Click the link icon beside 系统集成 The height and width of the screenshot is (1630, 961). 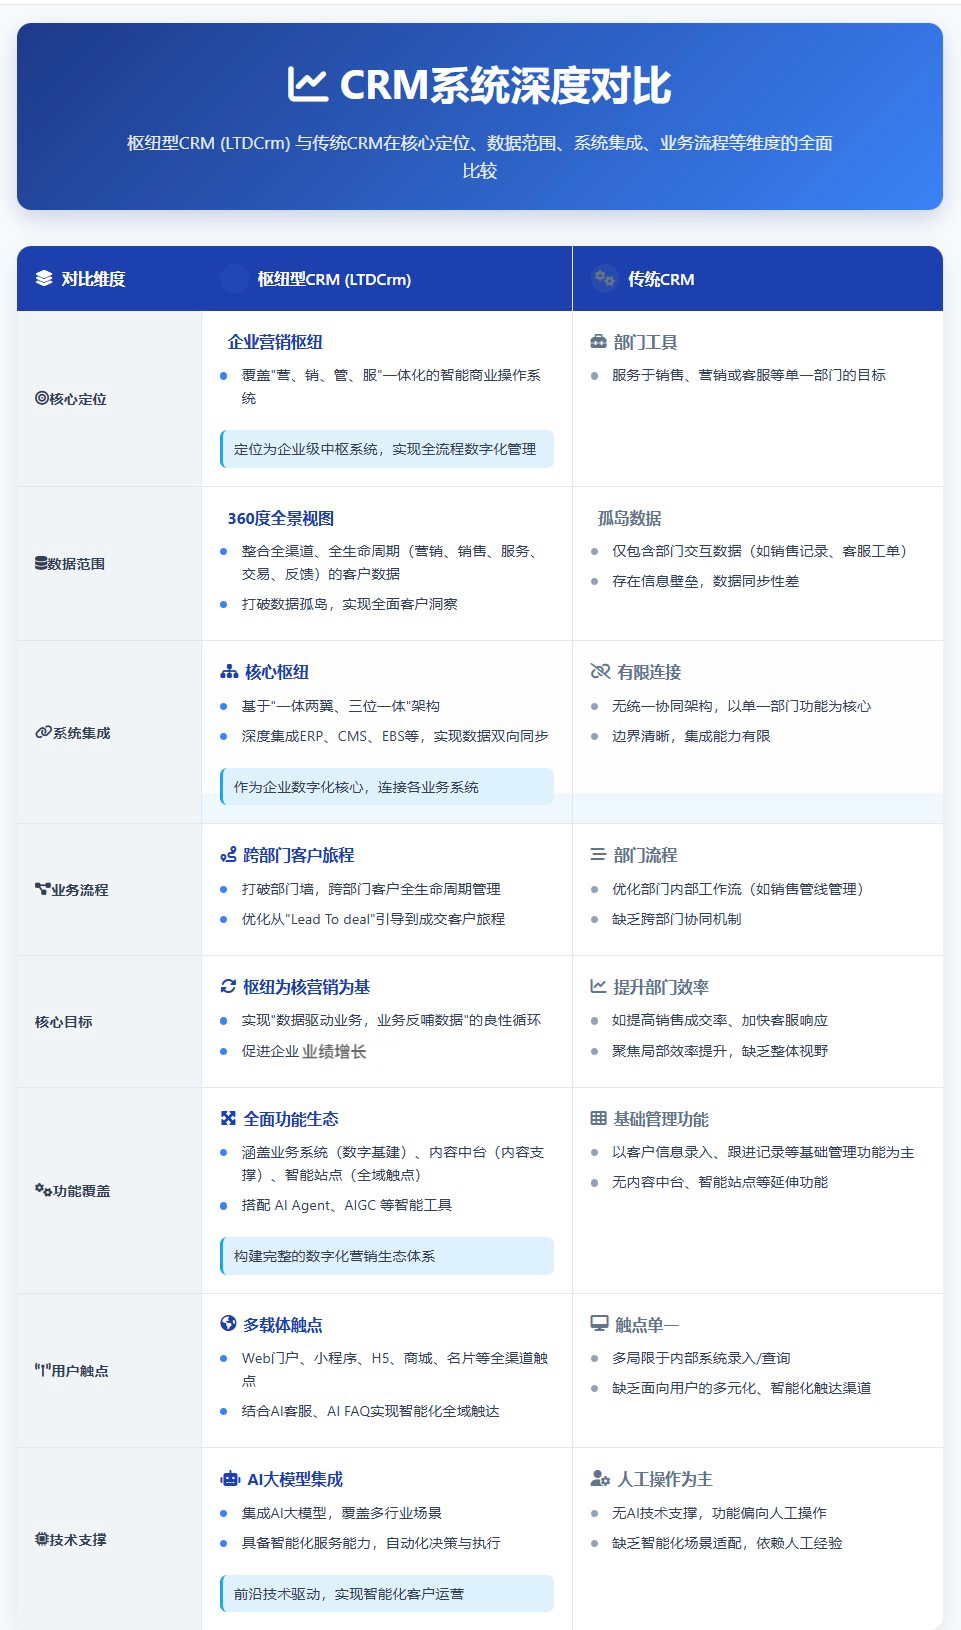(x=43, y=732)
